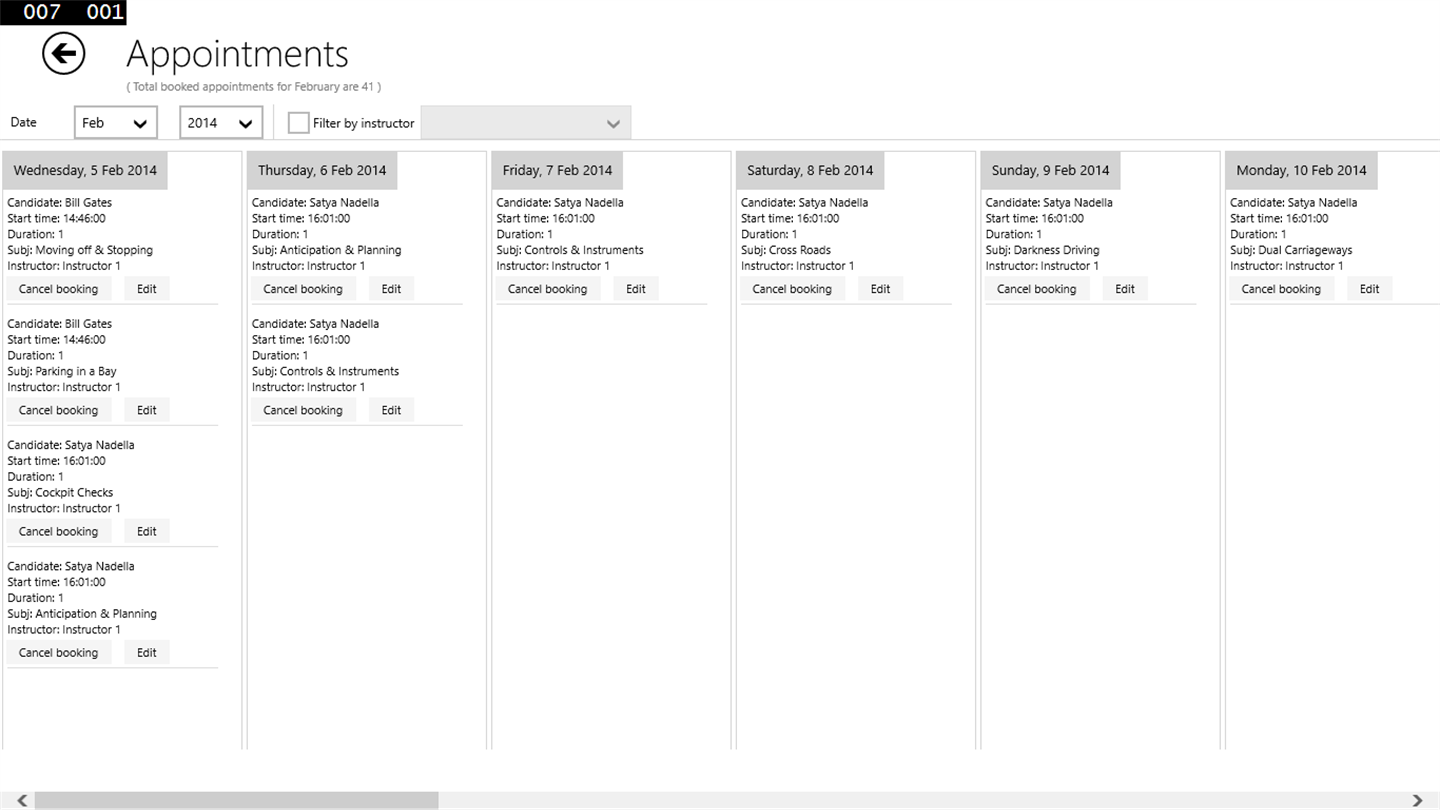Select the Friday, 7 Feb 2014 header
The width and height of the screenshot is (1440, 810).
[x=557, y=170]
